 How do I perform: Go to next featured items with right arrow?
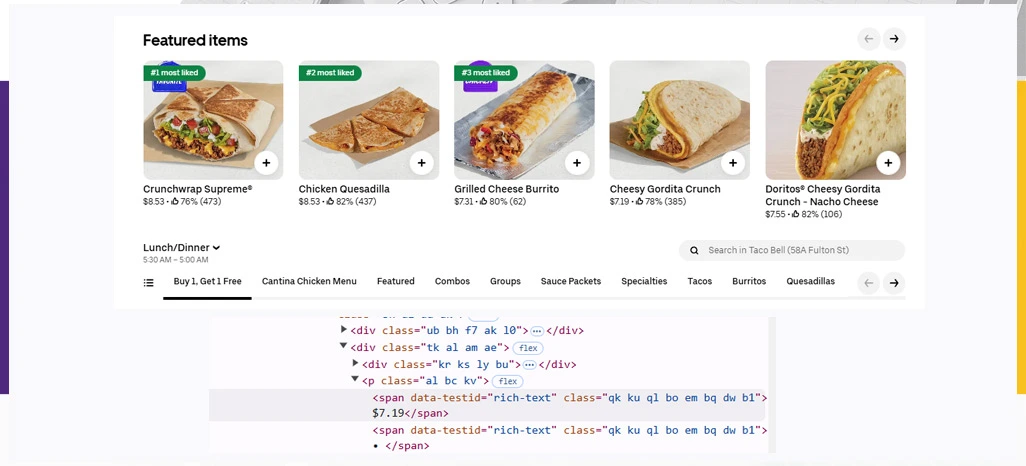(894, 39)
